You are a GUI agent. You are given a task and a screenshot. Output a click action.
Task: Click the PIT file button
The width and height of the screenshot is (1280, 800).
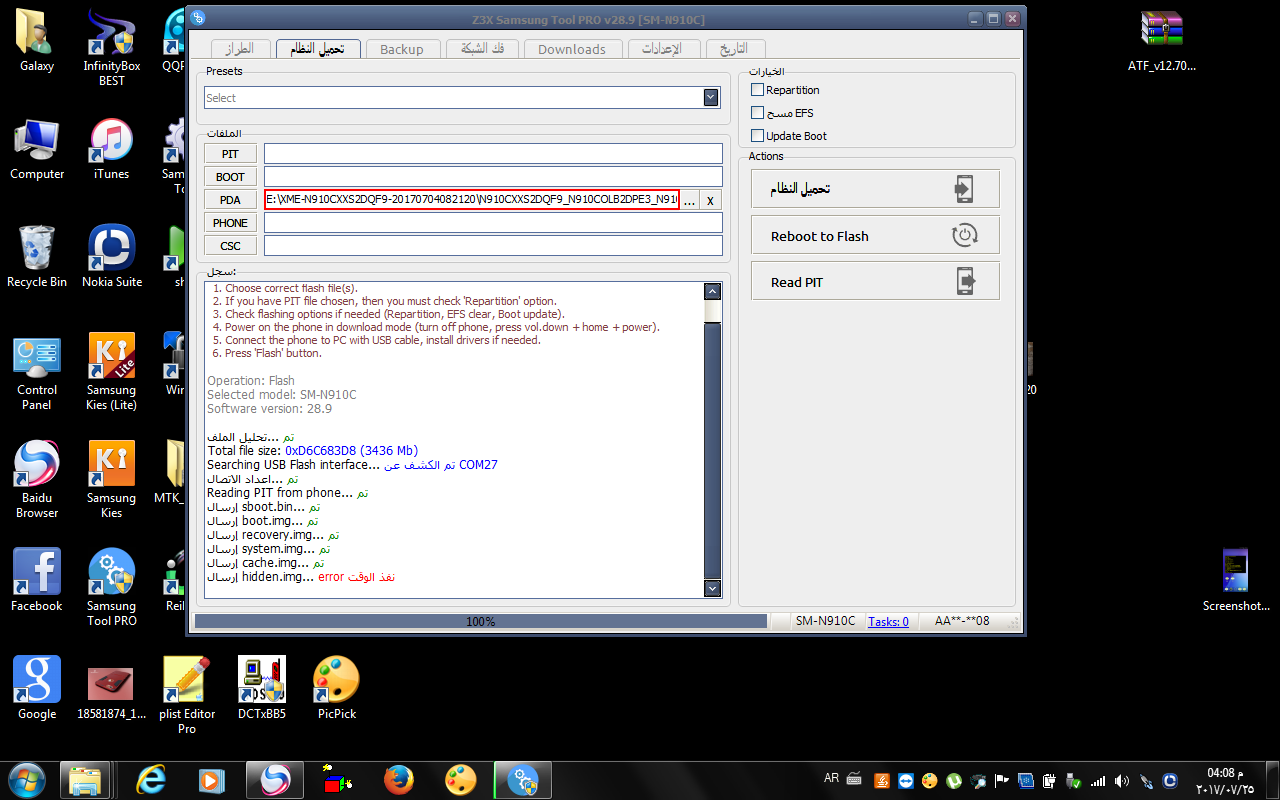230,154
